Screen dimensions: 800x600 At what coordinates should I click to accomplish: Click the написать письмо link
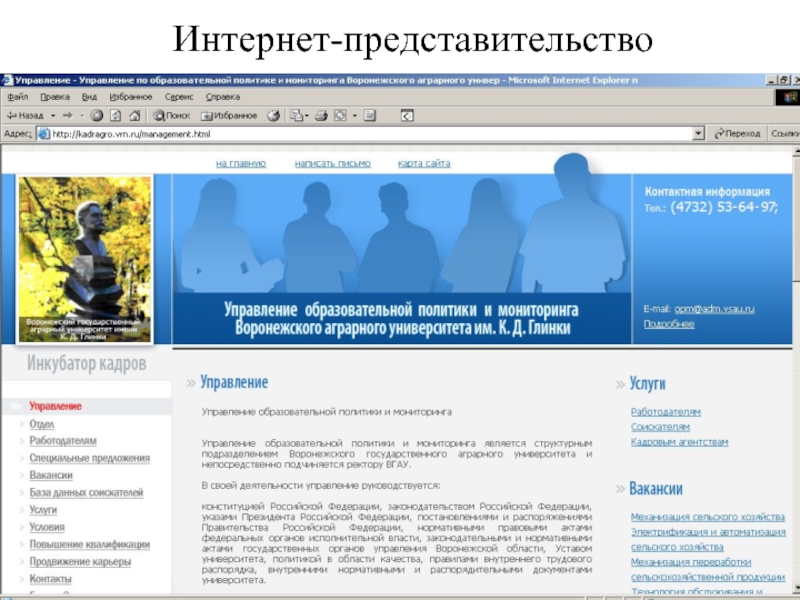[333, 164]
